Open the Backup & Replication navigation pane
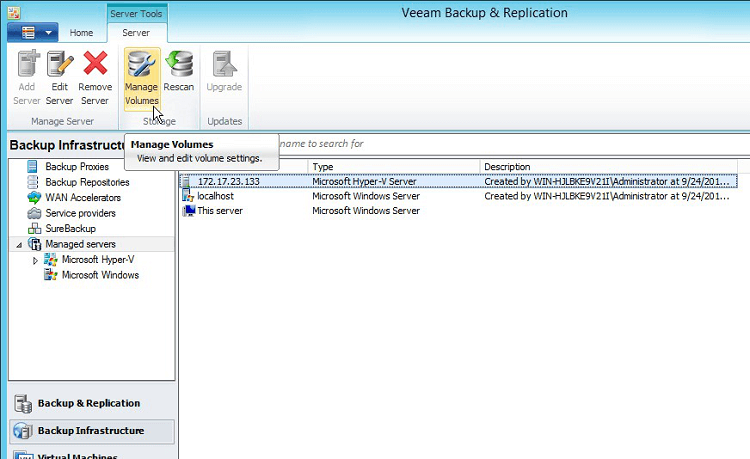The height and width of the screenshot is (459, 750). coord(91,403)
